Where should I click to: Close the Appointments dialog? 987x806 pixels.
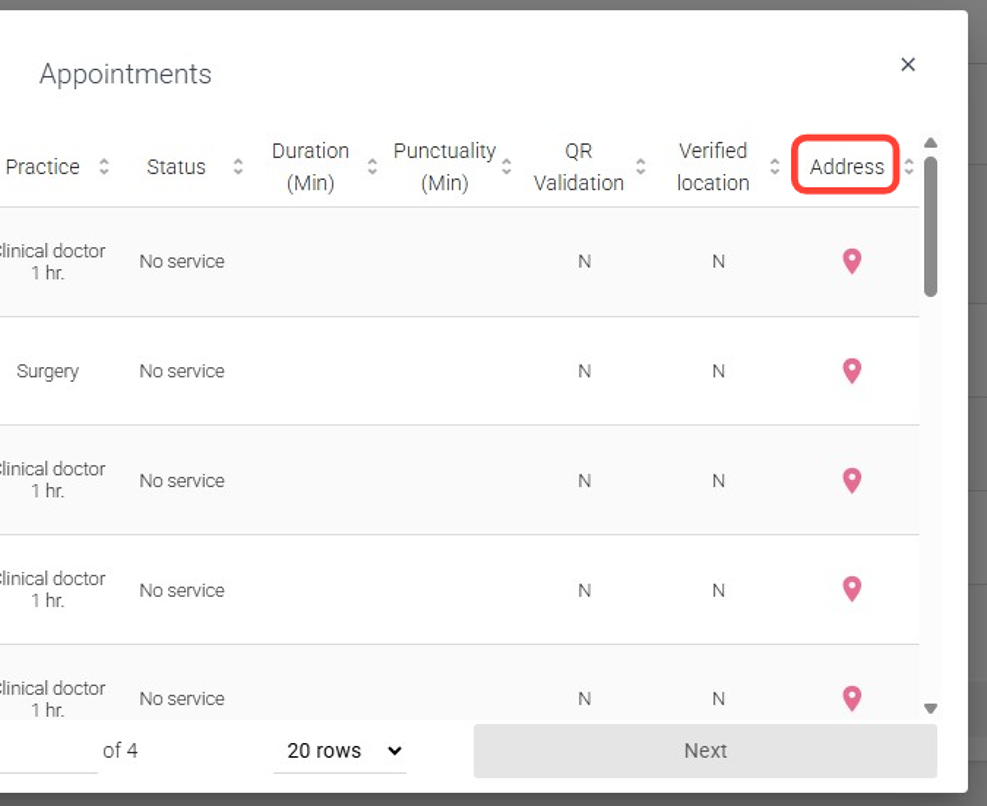pos(908,65)
